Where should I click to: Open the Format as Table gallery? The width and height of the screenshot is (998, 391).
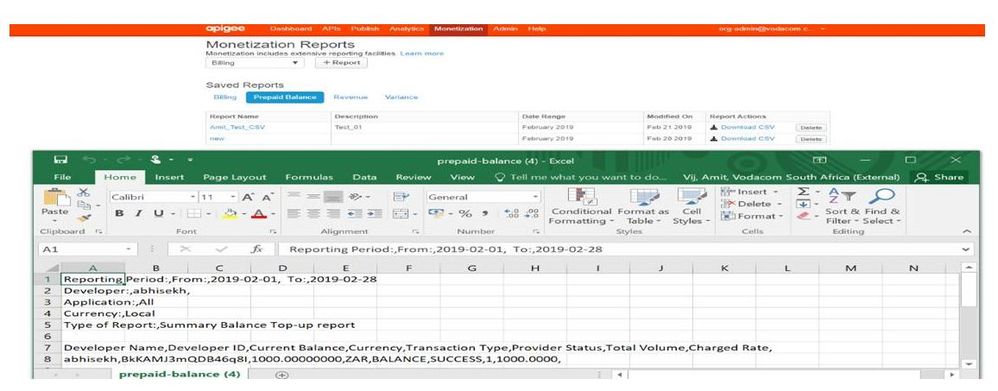(x=643, y=206)
